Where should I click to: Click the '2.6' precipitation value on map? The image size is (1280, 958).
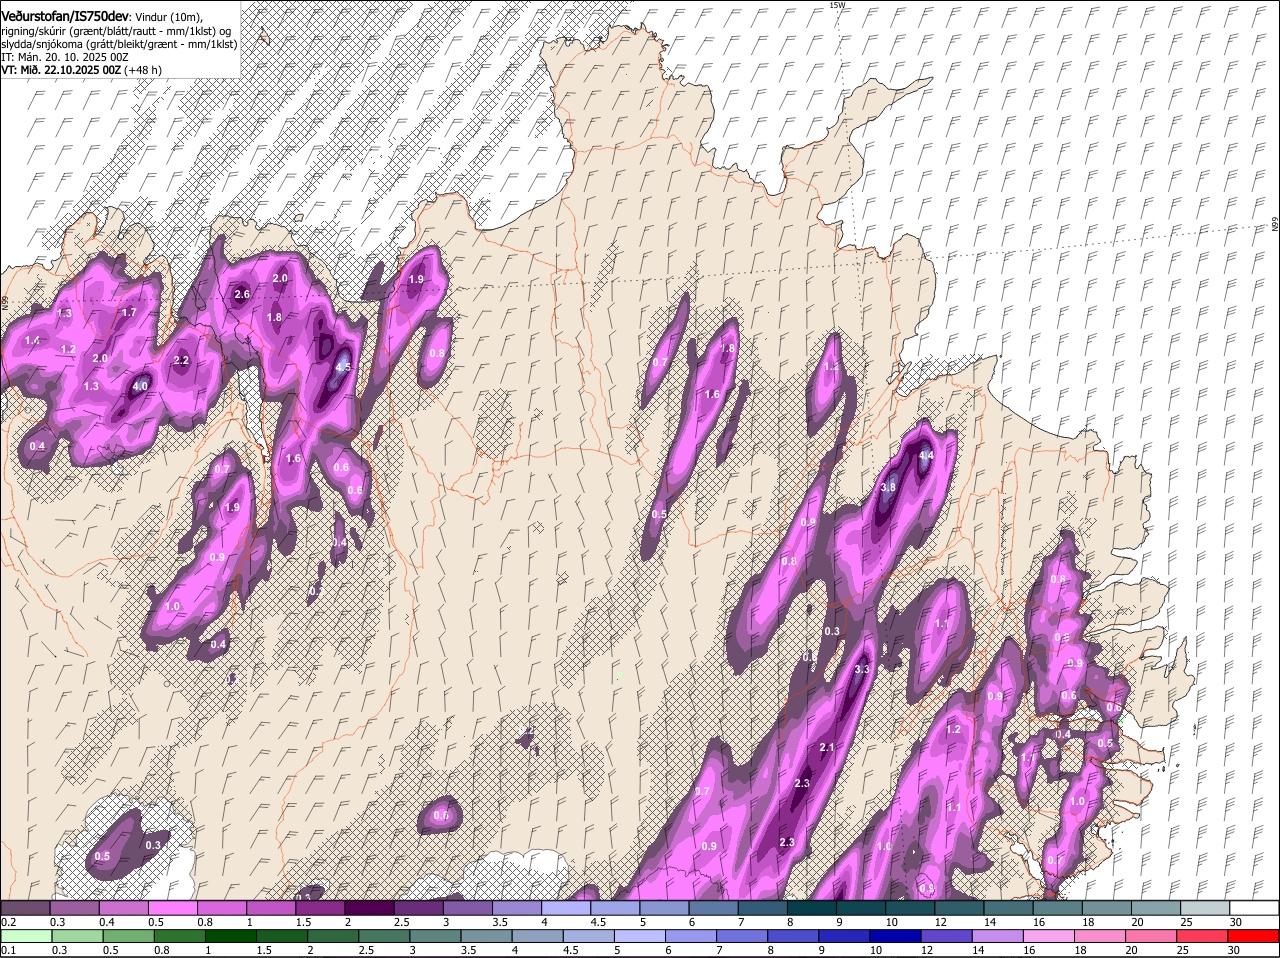click(x=242, y=295)
